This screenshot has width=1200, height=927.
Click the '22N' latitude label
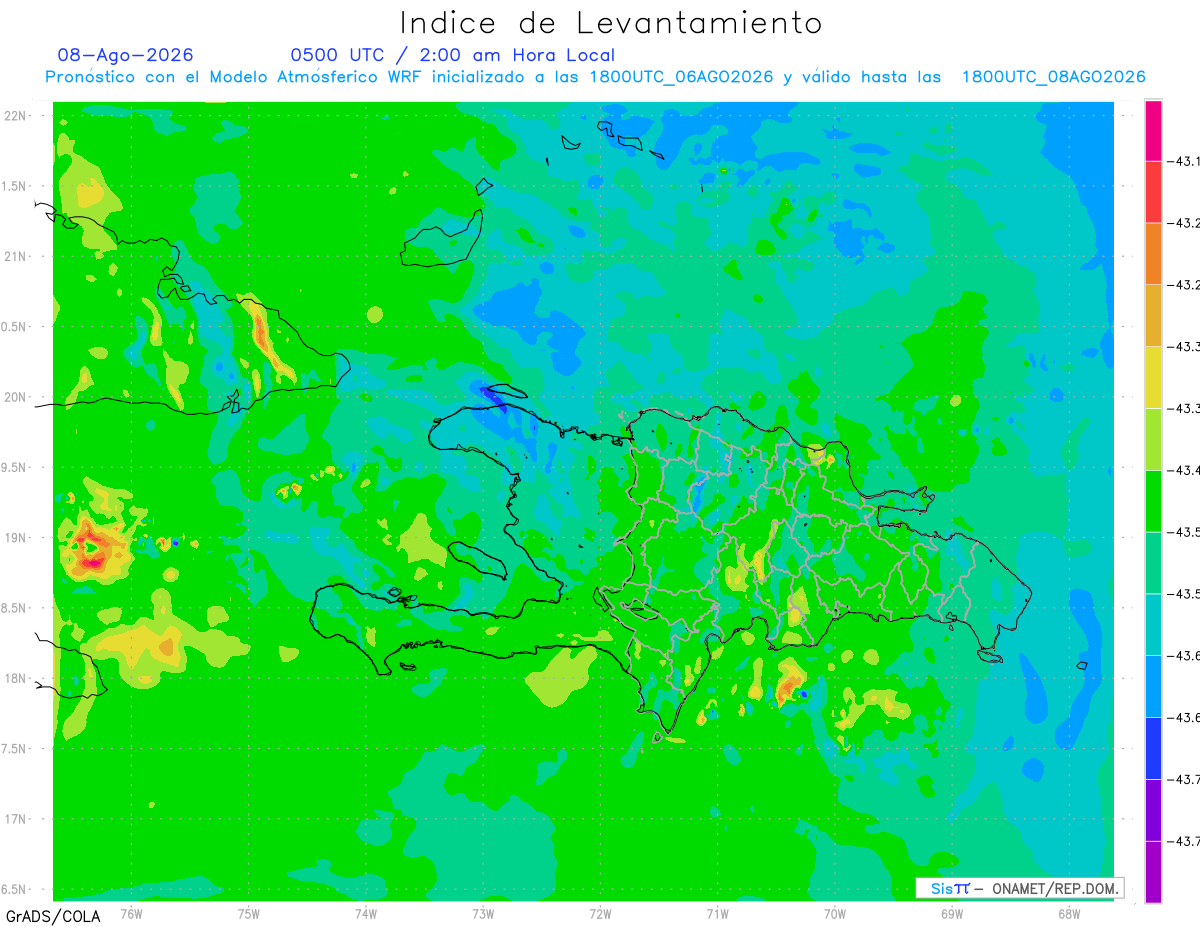(x=17, y=116)
